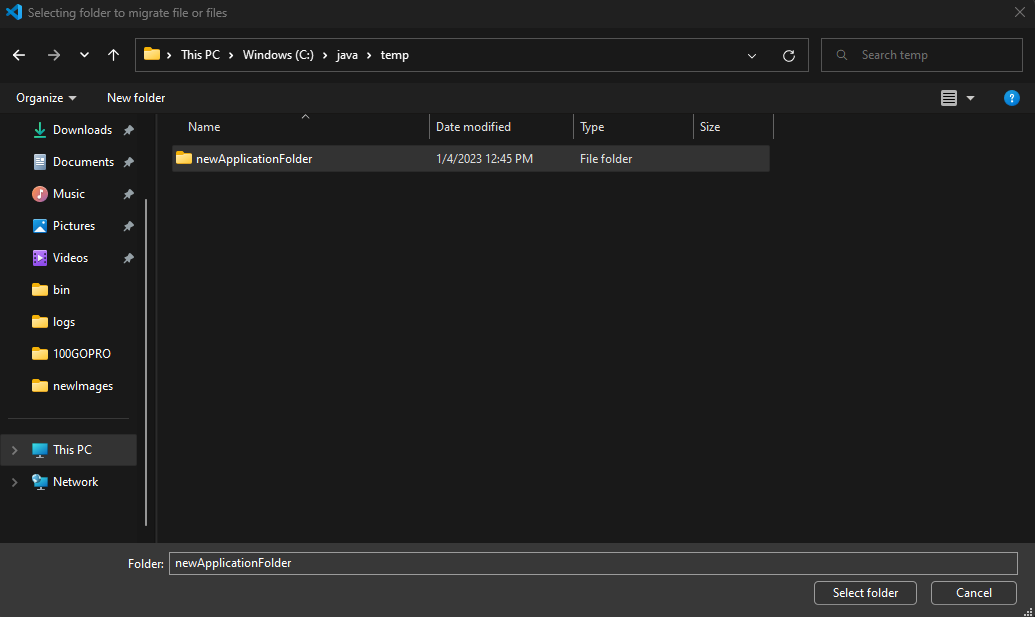Image resolution: width=1035 pixels, height=617 pixels.
Task: Open the recent locations dropdown chevron
Action: tap(84, 55)
